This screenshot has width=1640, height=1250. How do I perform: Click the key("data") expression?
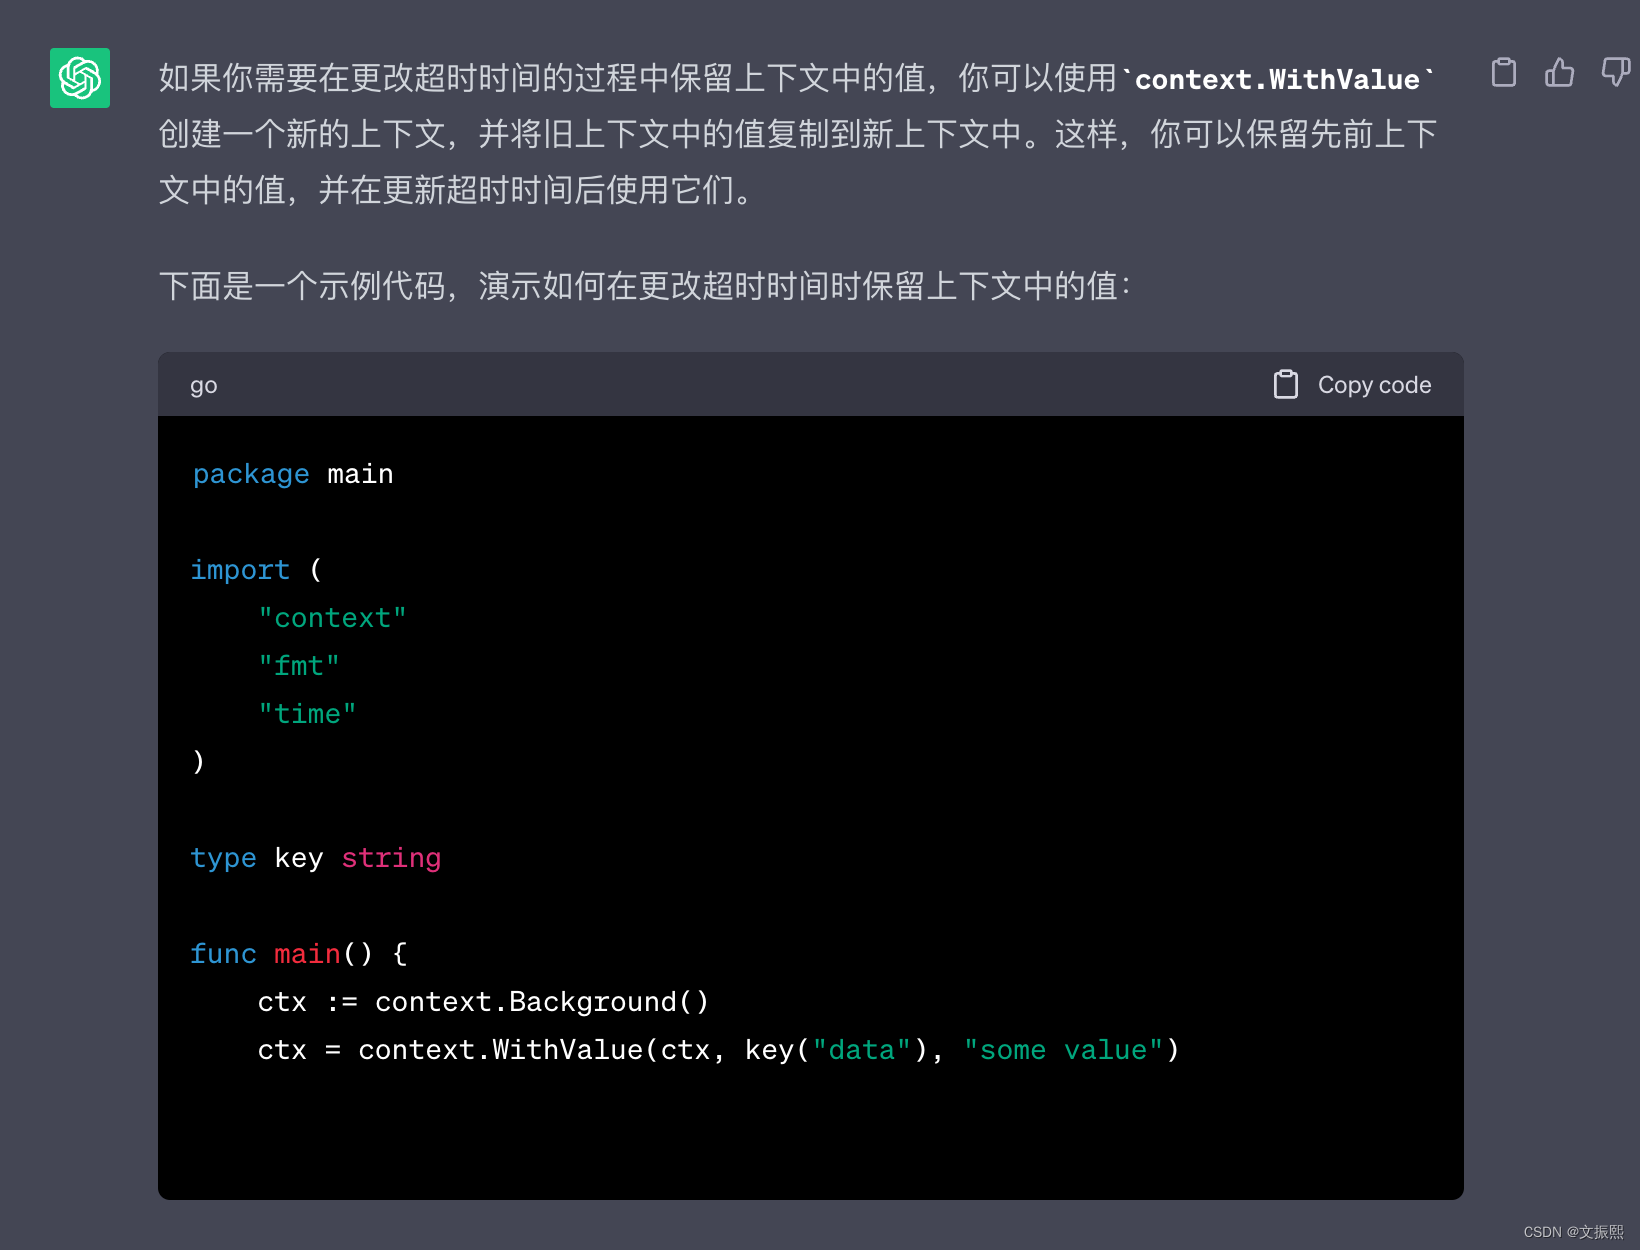tap(836, 1050)
